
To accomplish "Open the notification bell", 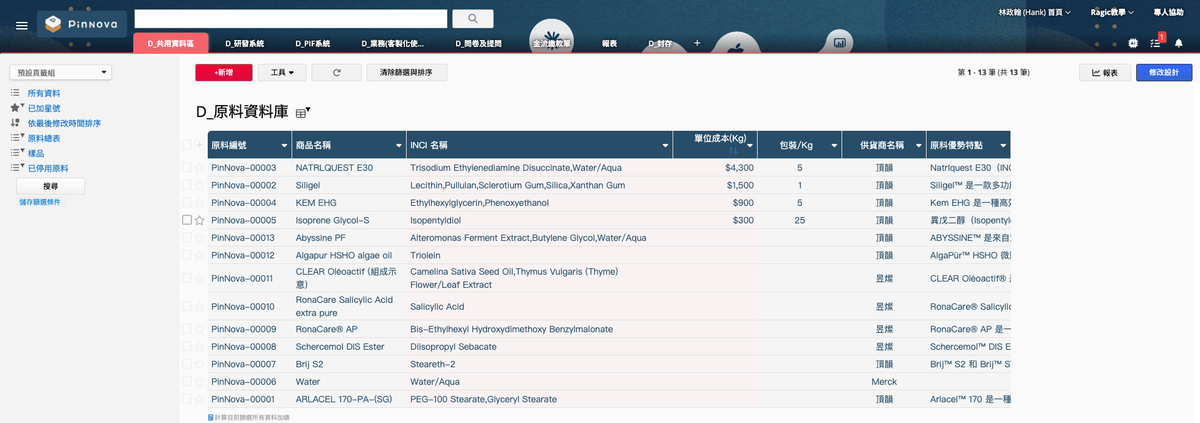I will pyautogui.click(x=1178, y=44).
